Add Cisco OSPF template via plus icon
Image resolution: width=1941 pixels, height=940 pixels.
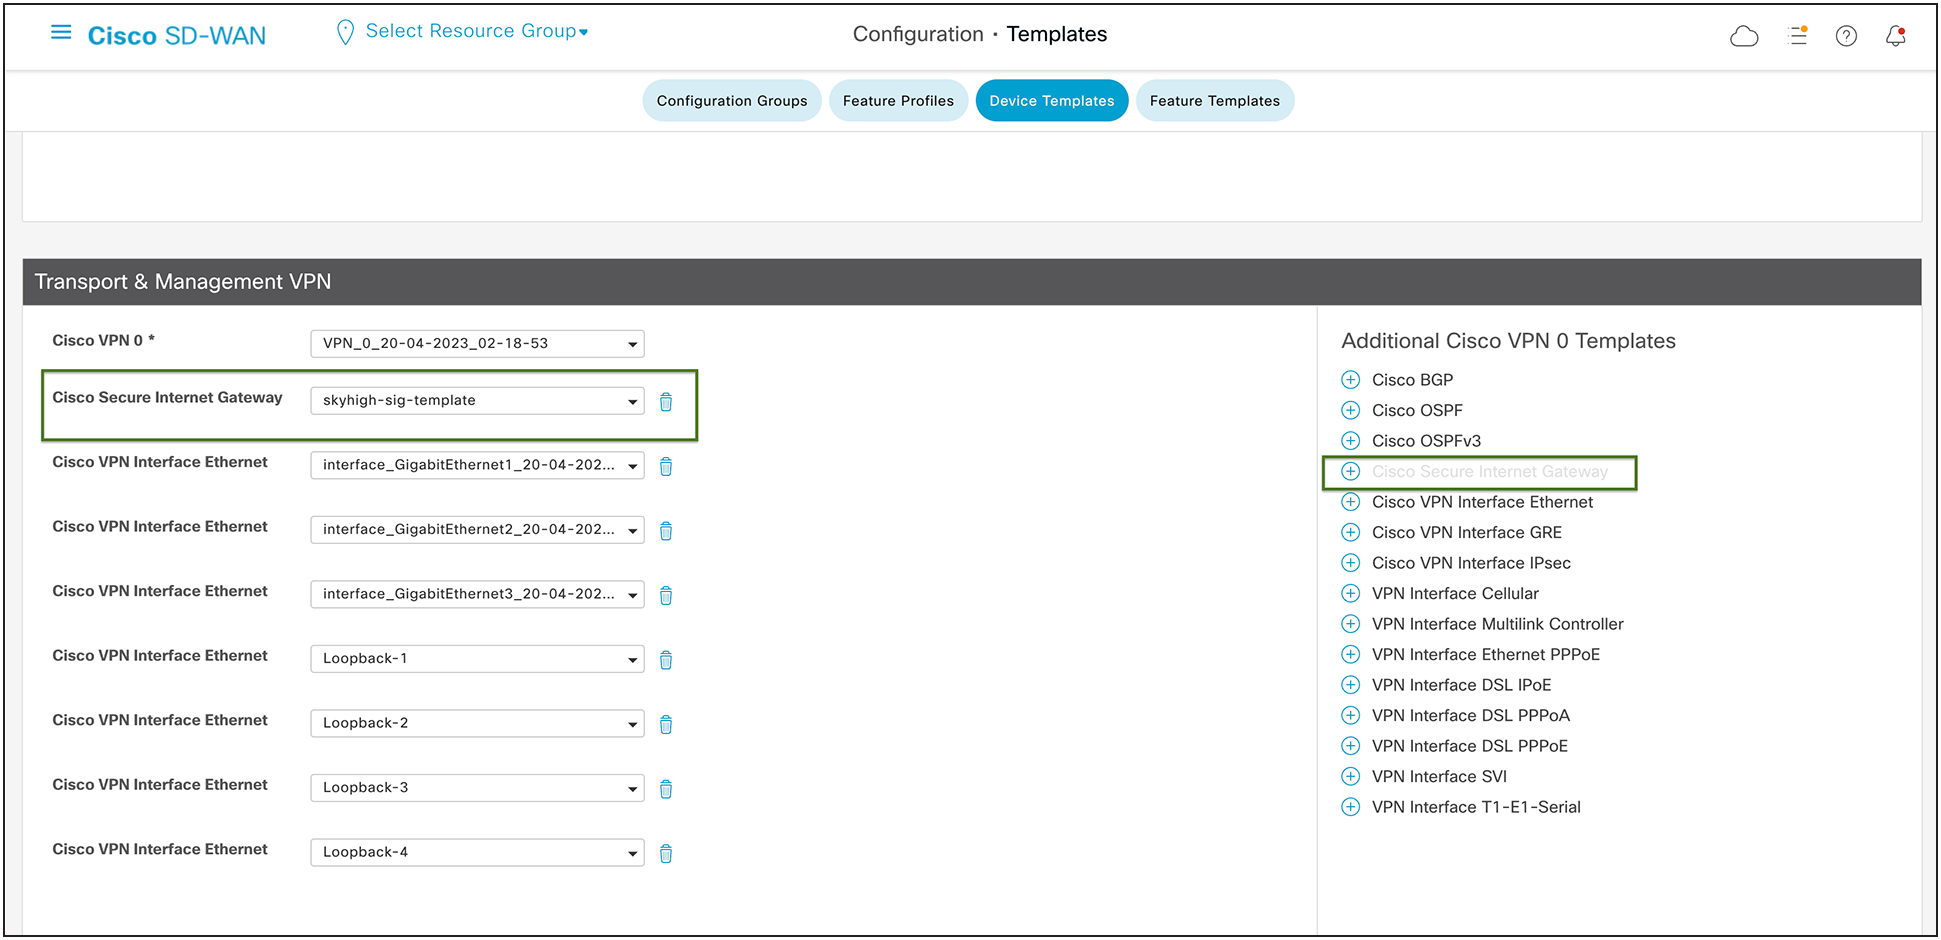pyautogui.click(x=1350, y=410)
